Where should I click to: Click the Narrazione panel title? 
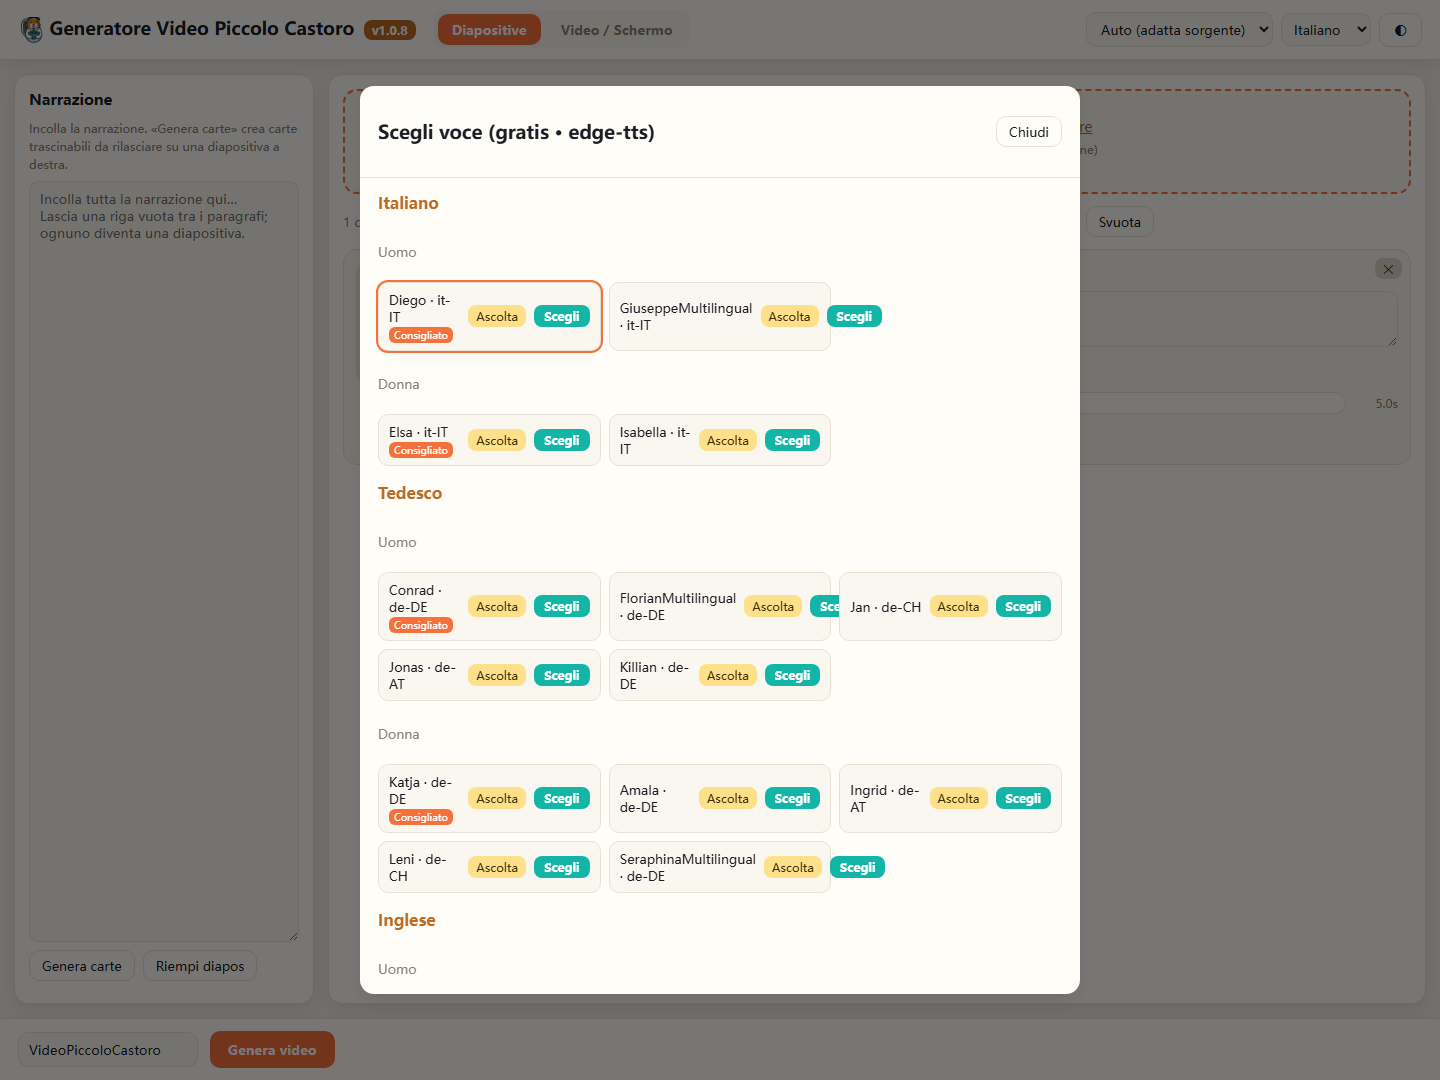point(71,100)
